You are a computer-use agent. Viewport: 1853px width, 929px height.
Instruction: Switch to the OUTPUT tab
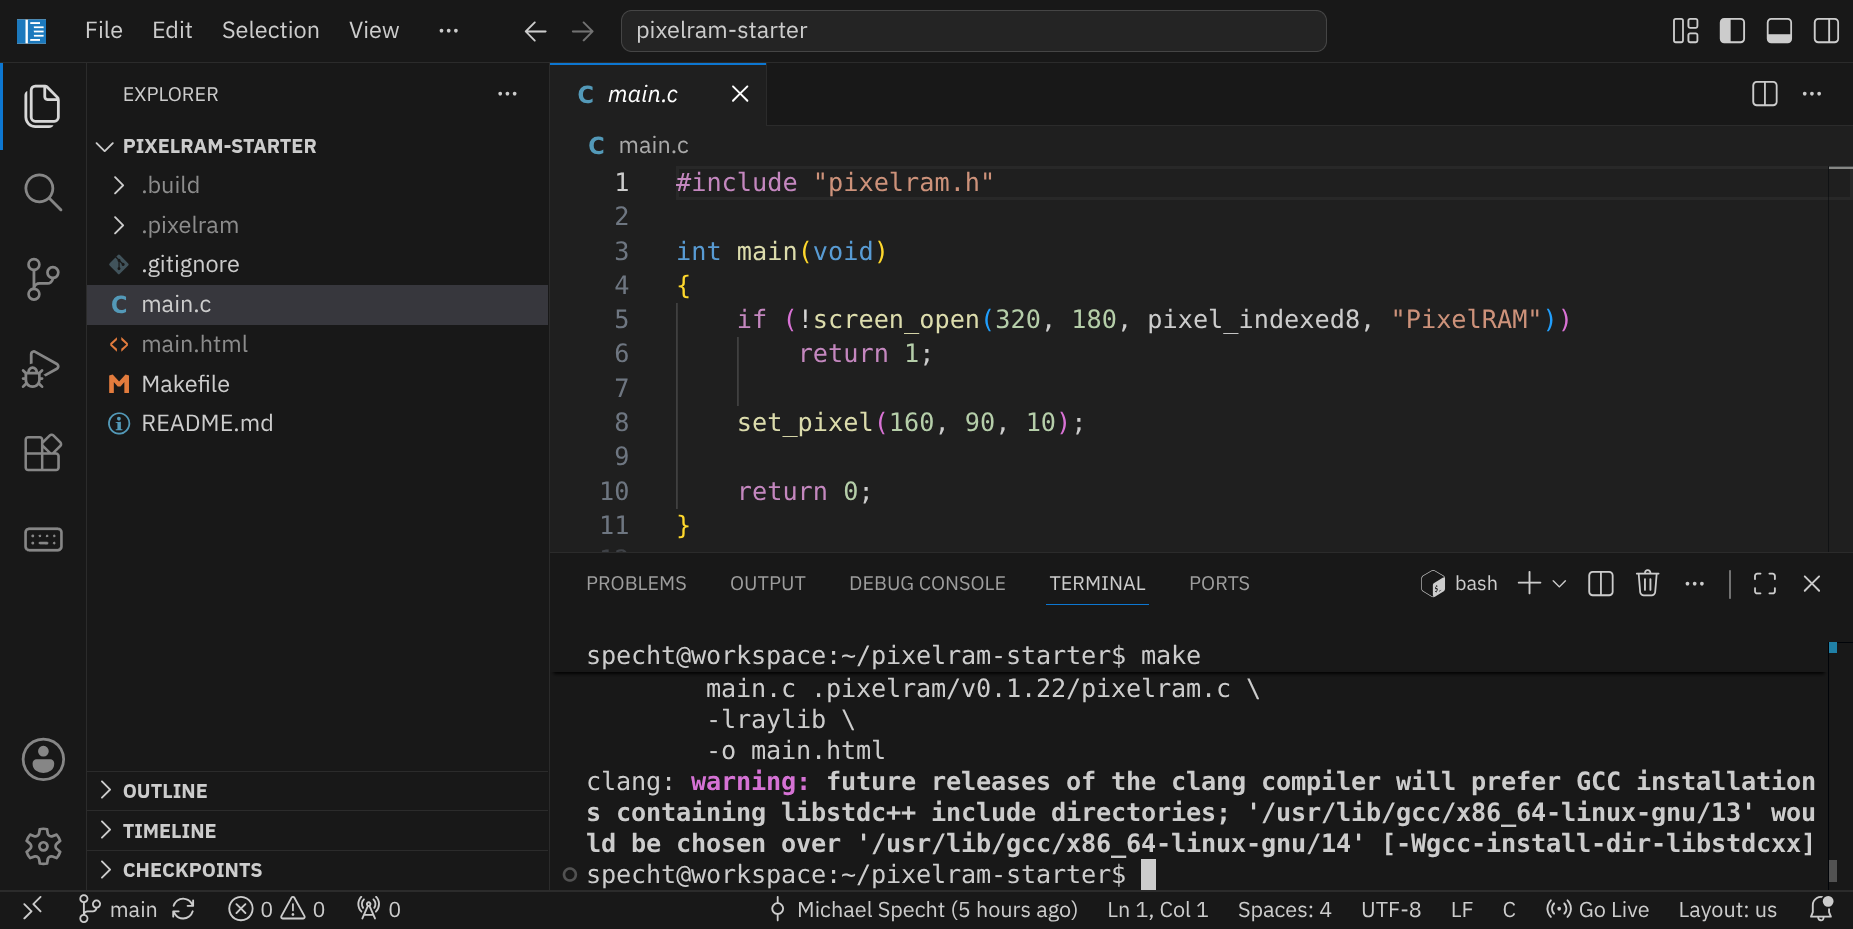coord(767,584)
